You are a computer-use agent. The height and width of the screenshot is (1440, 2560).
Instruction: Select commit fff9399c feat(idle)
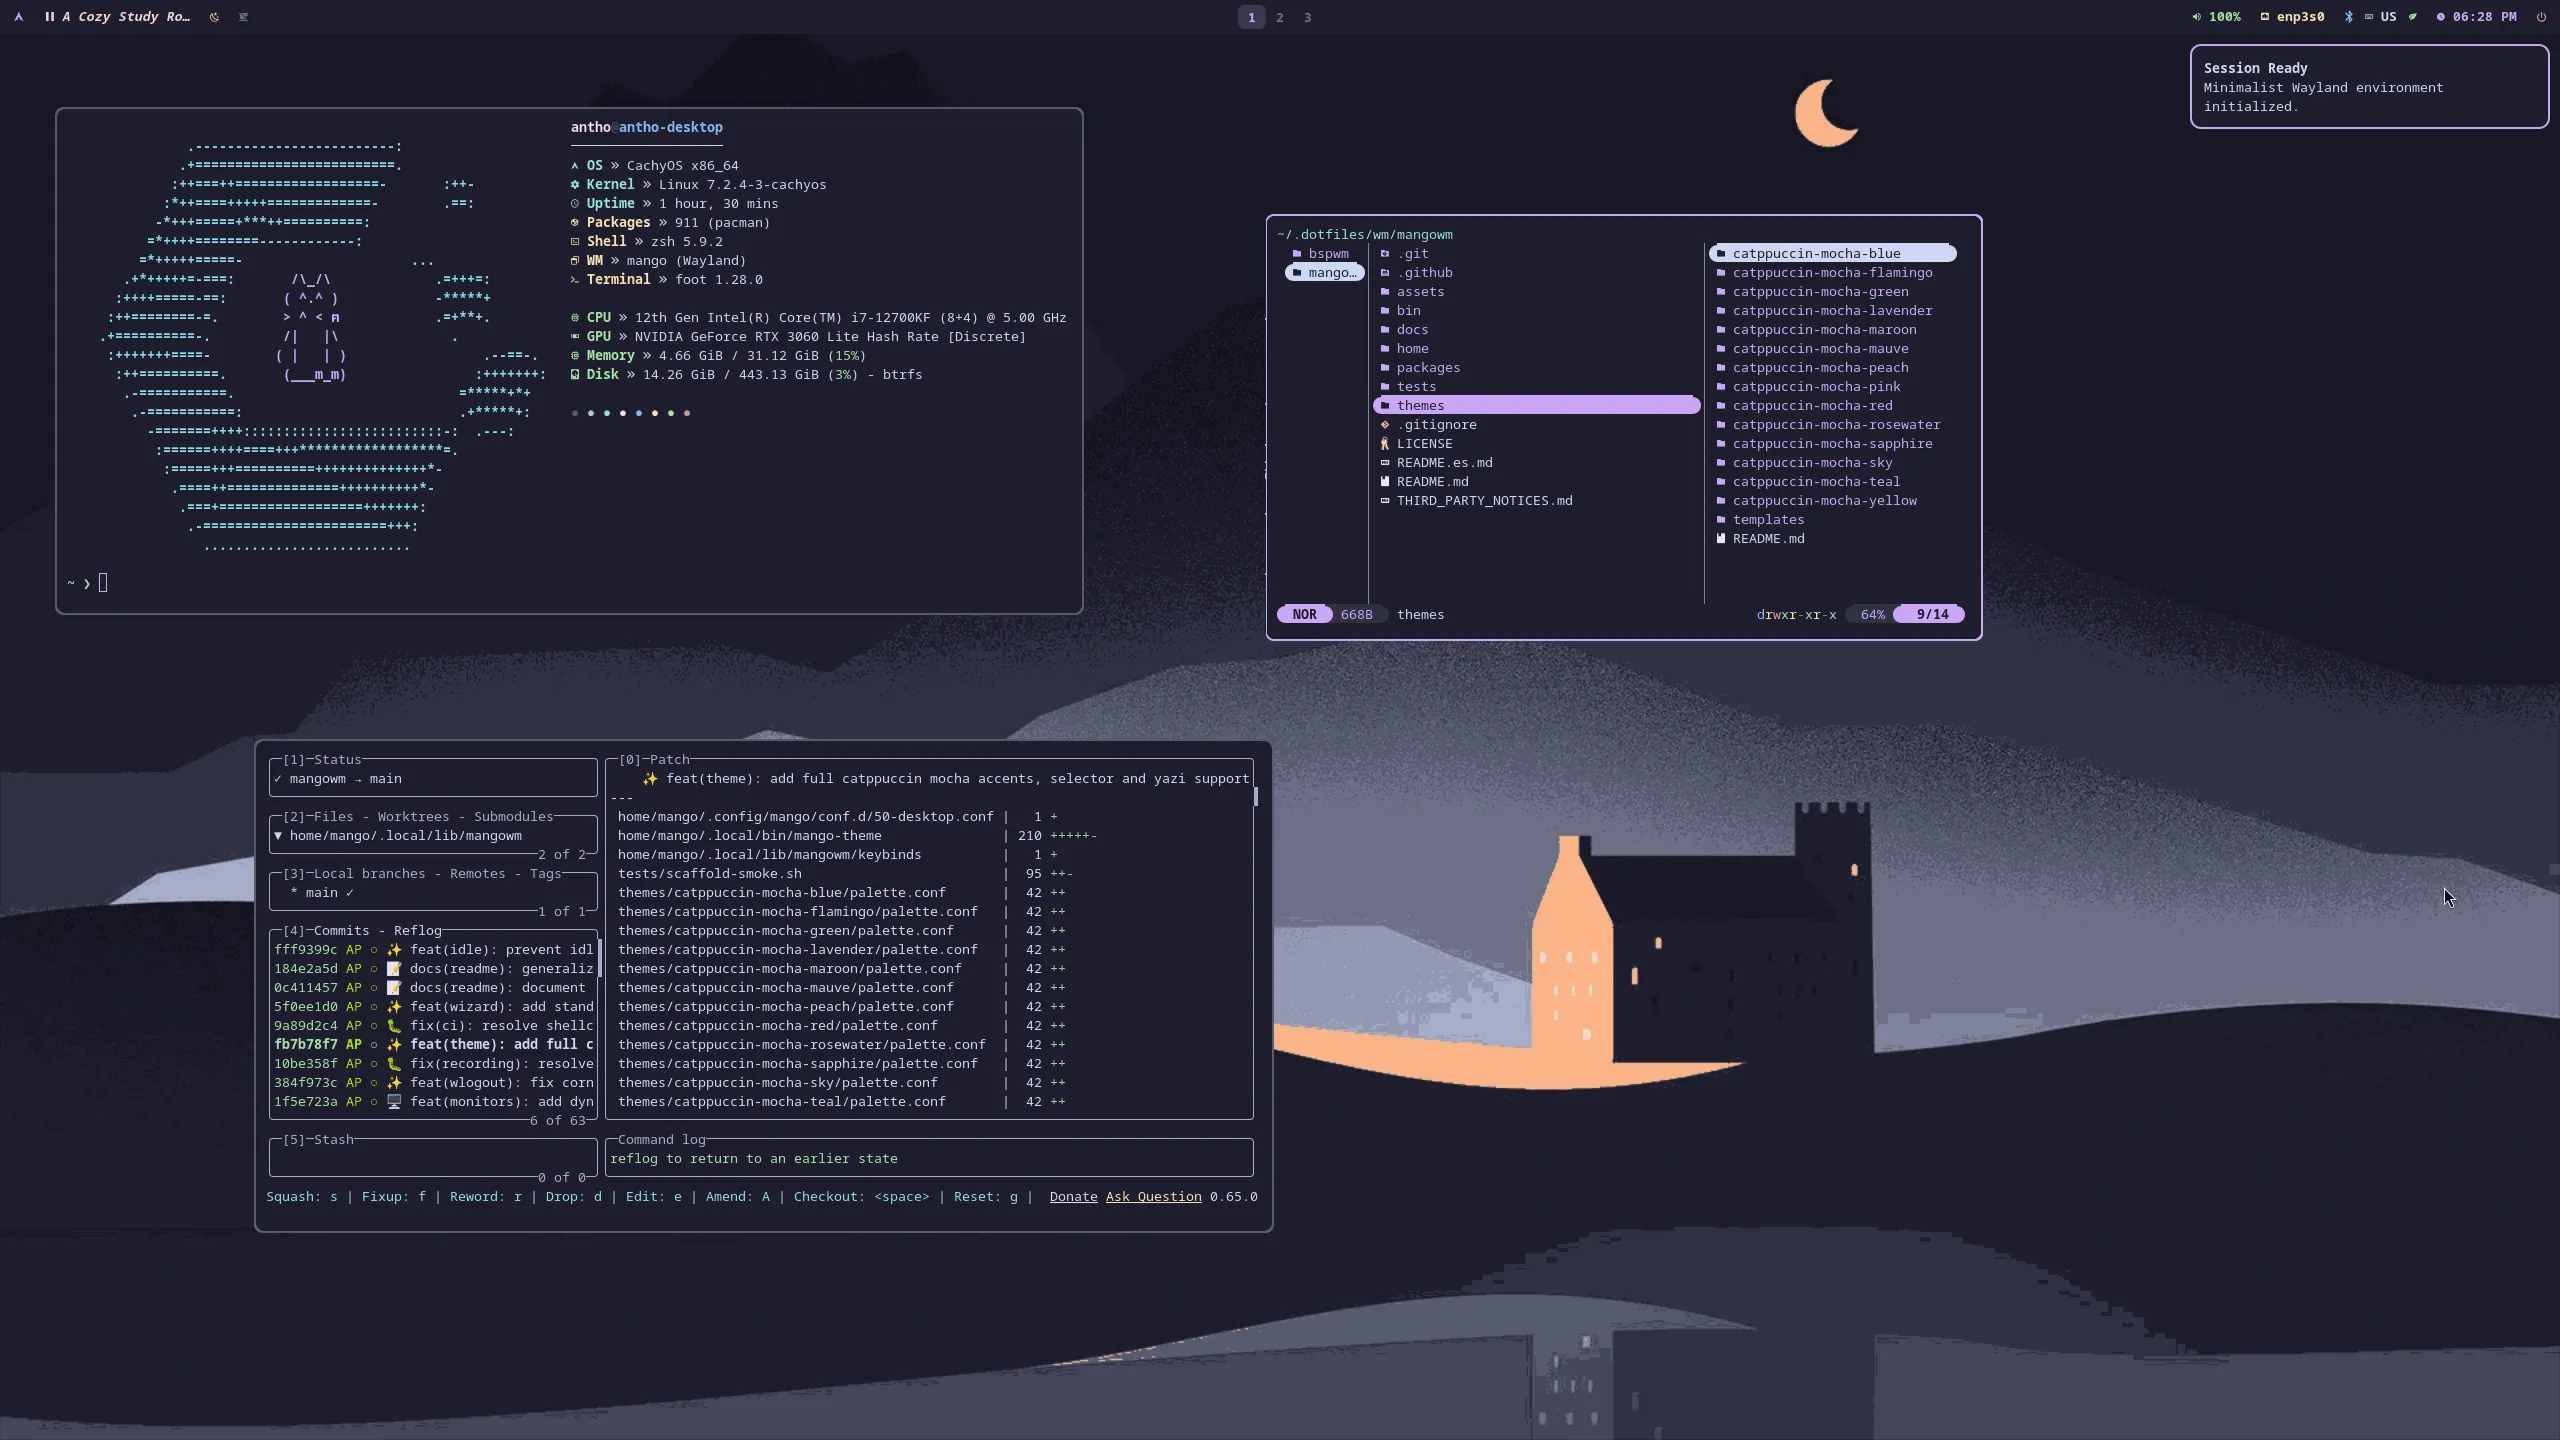pyautogui.click(x=433, y=950)
